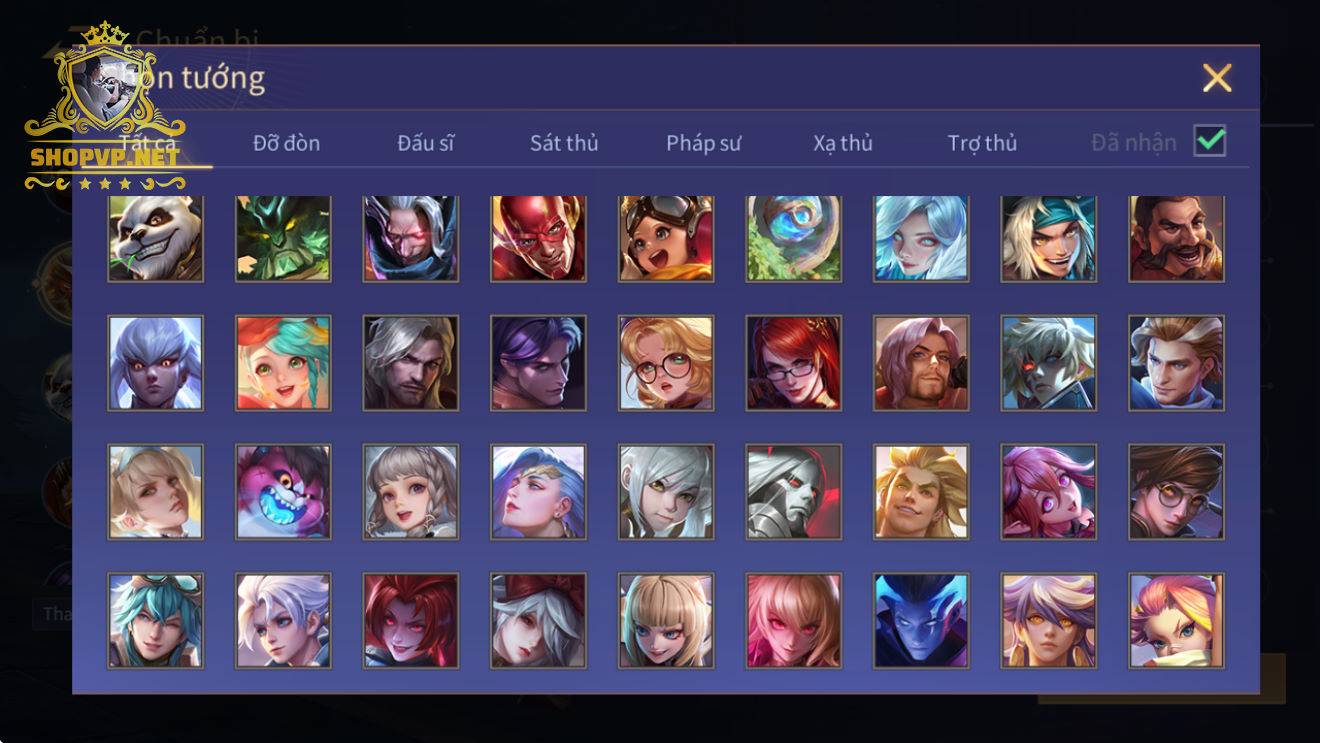Filter heroes by Sát thủ
The image size is (1320, 743).
click(x=564, y=143)
